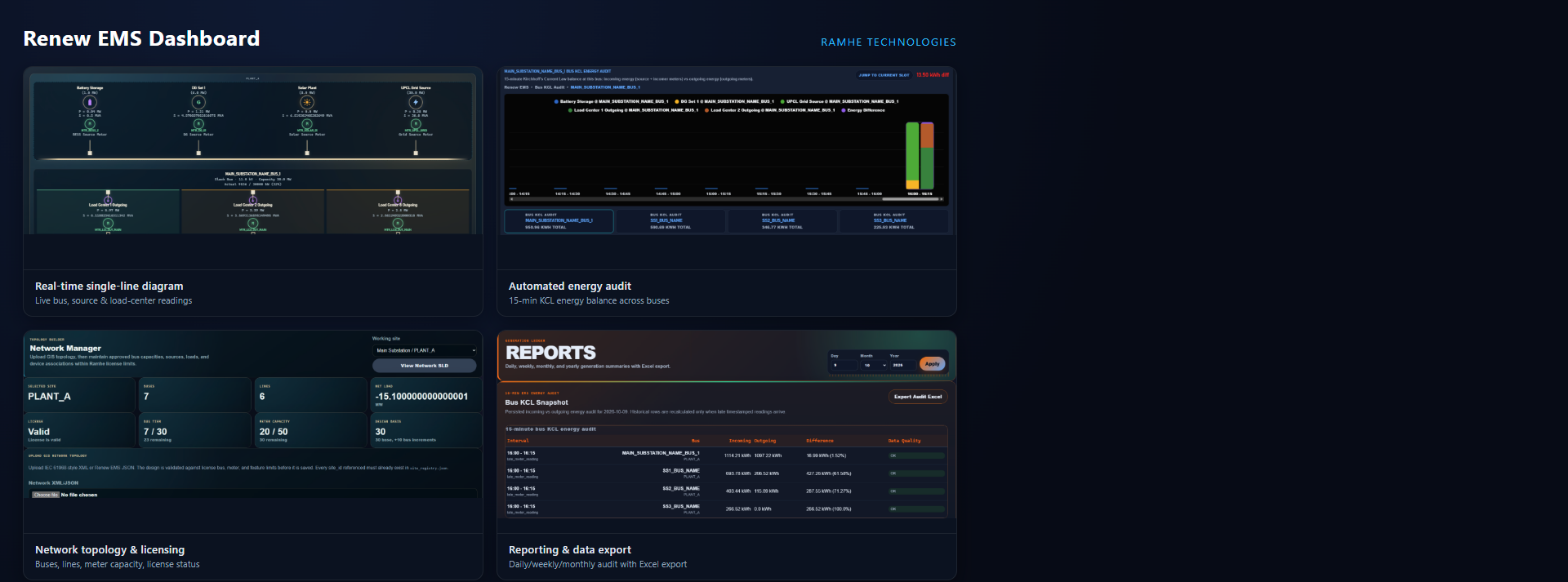
Task: Click SS3_BUS_NAME row in audit table
Action: click(726, 509)
